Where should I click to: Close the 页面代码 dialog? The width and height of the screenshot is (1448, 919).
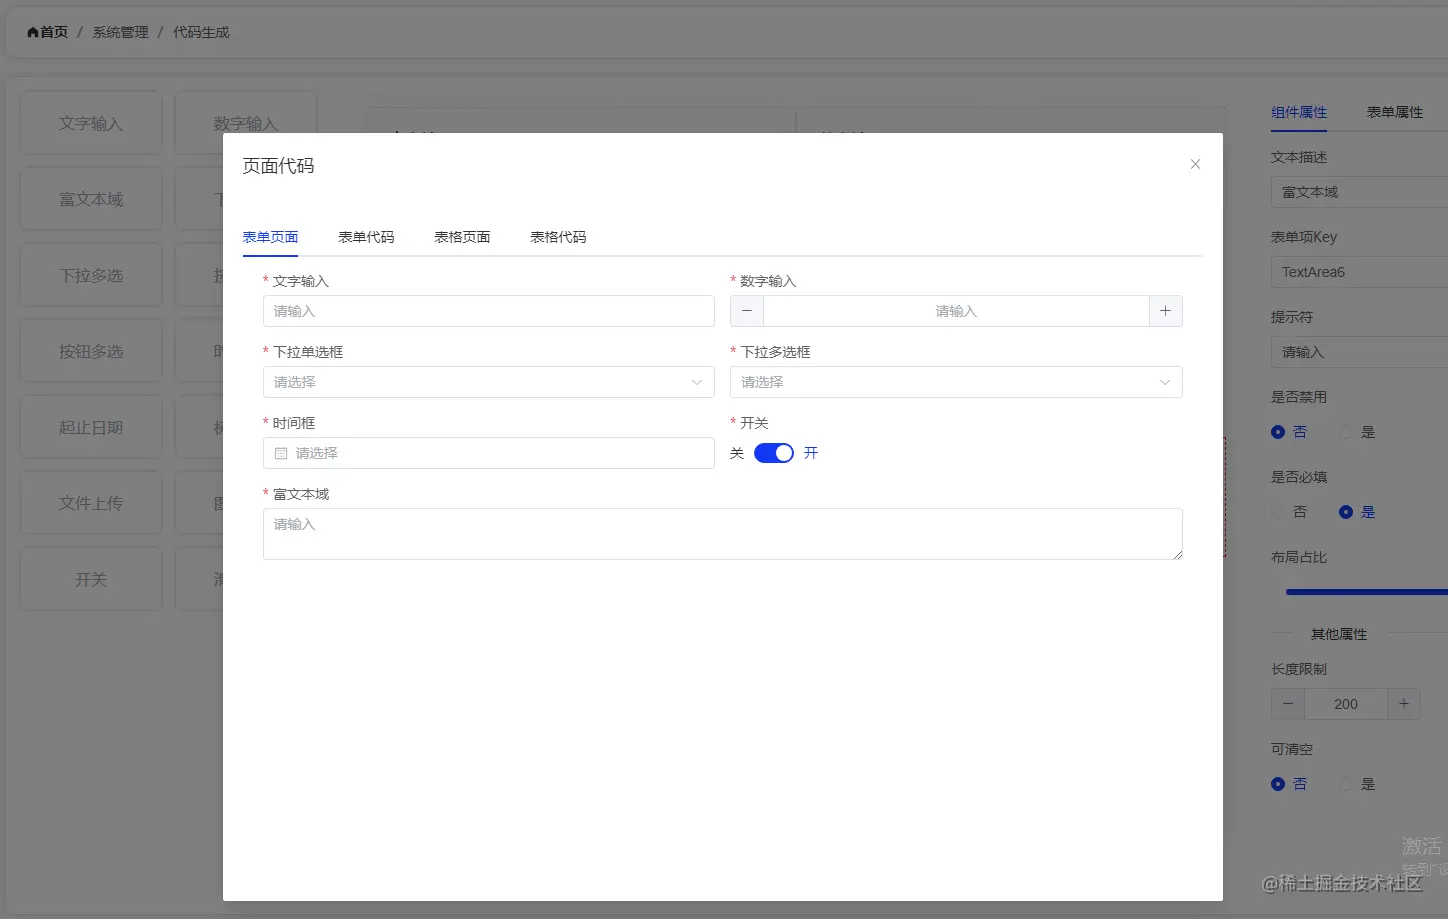coord(1195,164)
